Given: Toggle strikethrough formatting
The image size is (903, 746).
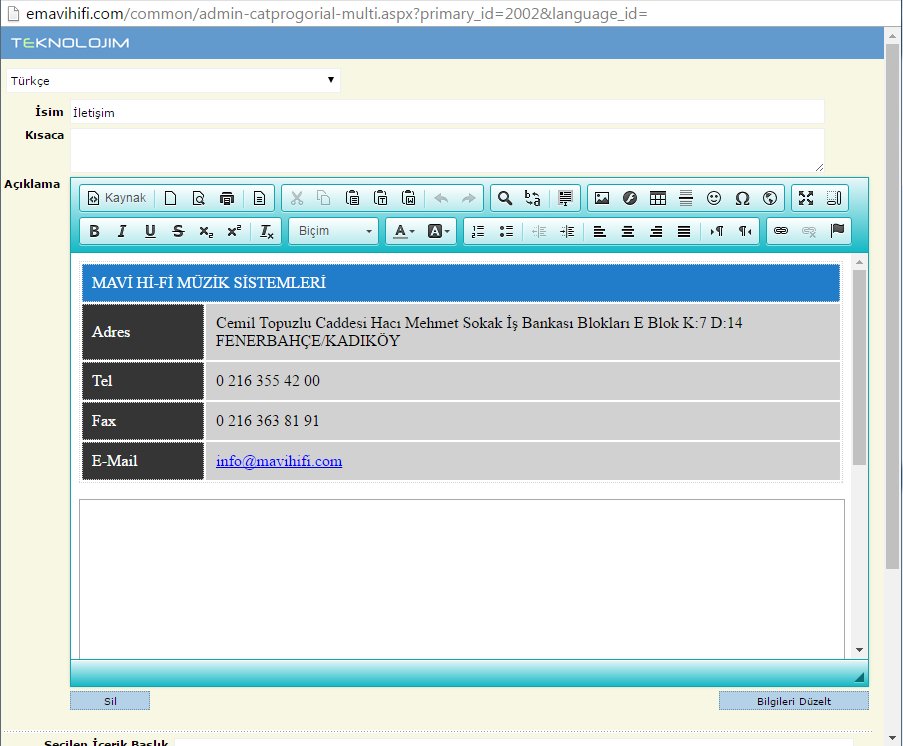Looking at the screenshot, I should point(179,232).
